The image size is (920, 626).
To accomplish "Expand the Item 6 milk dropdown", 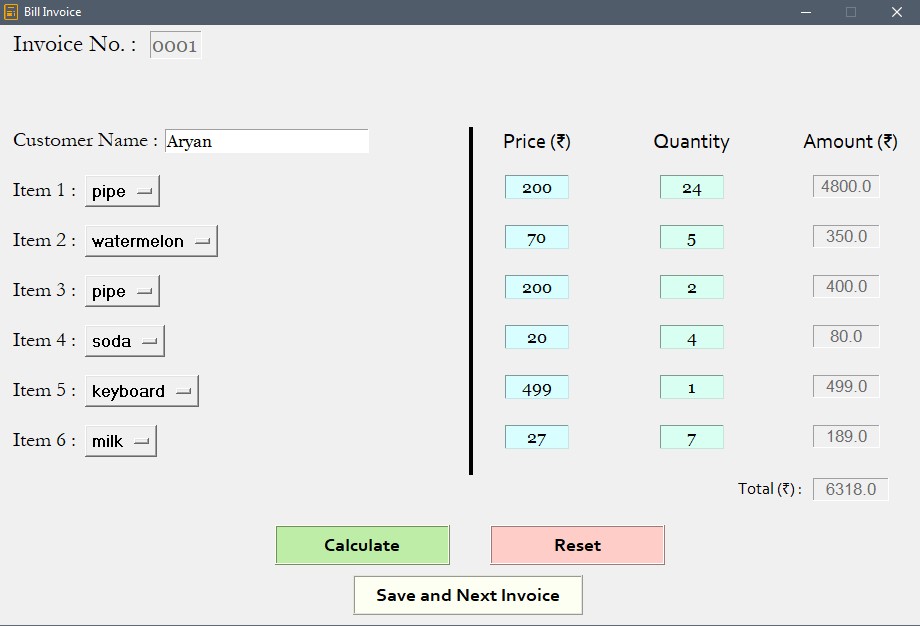I will coord(121,441).
